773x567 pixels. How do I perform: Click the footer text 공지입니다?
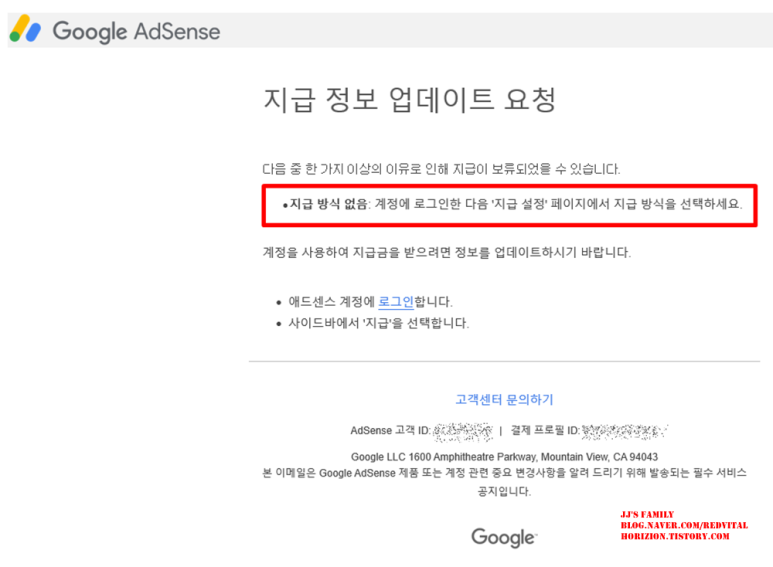point(504,491)
